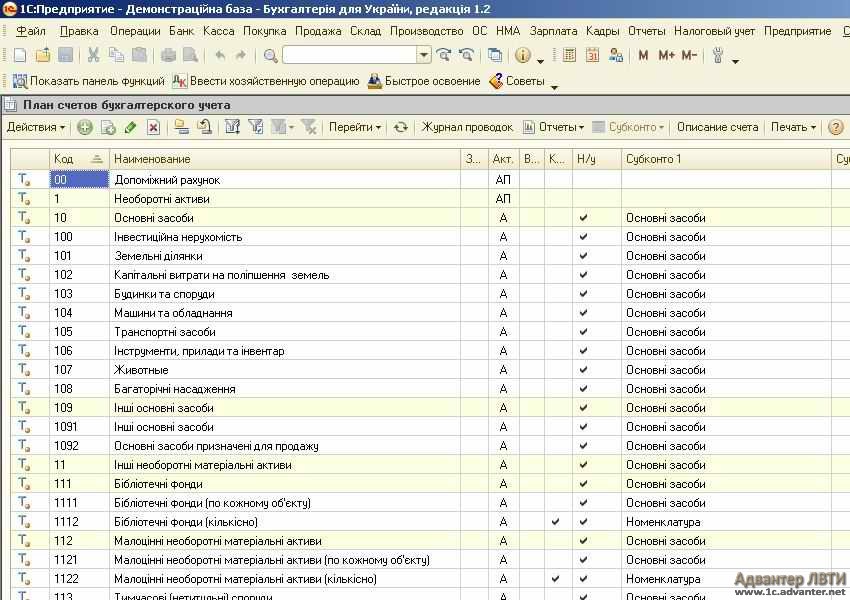Click the M- memory subtract button

[689, 55]
